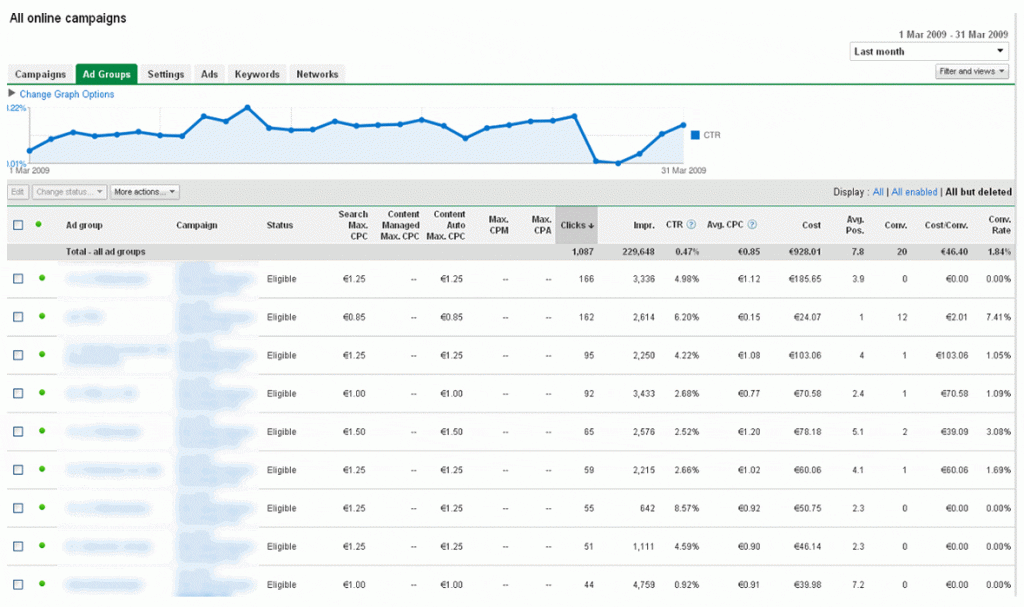Click the green status dot for 162 clicks row
Screen dimensions: 1024x607
[x=42, y=316]
